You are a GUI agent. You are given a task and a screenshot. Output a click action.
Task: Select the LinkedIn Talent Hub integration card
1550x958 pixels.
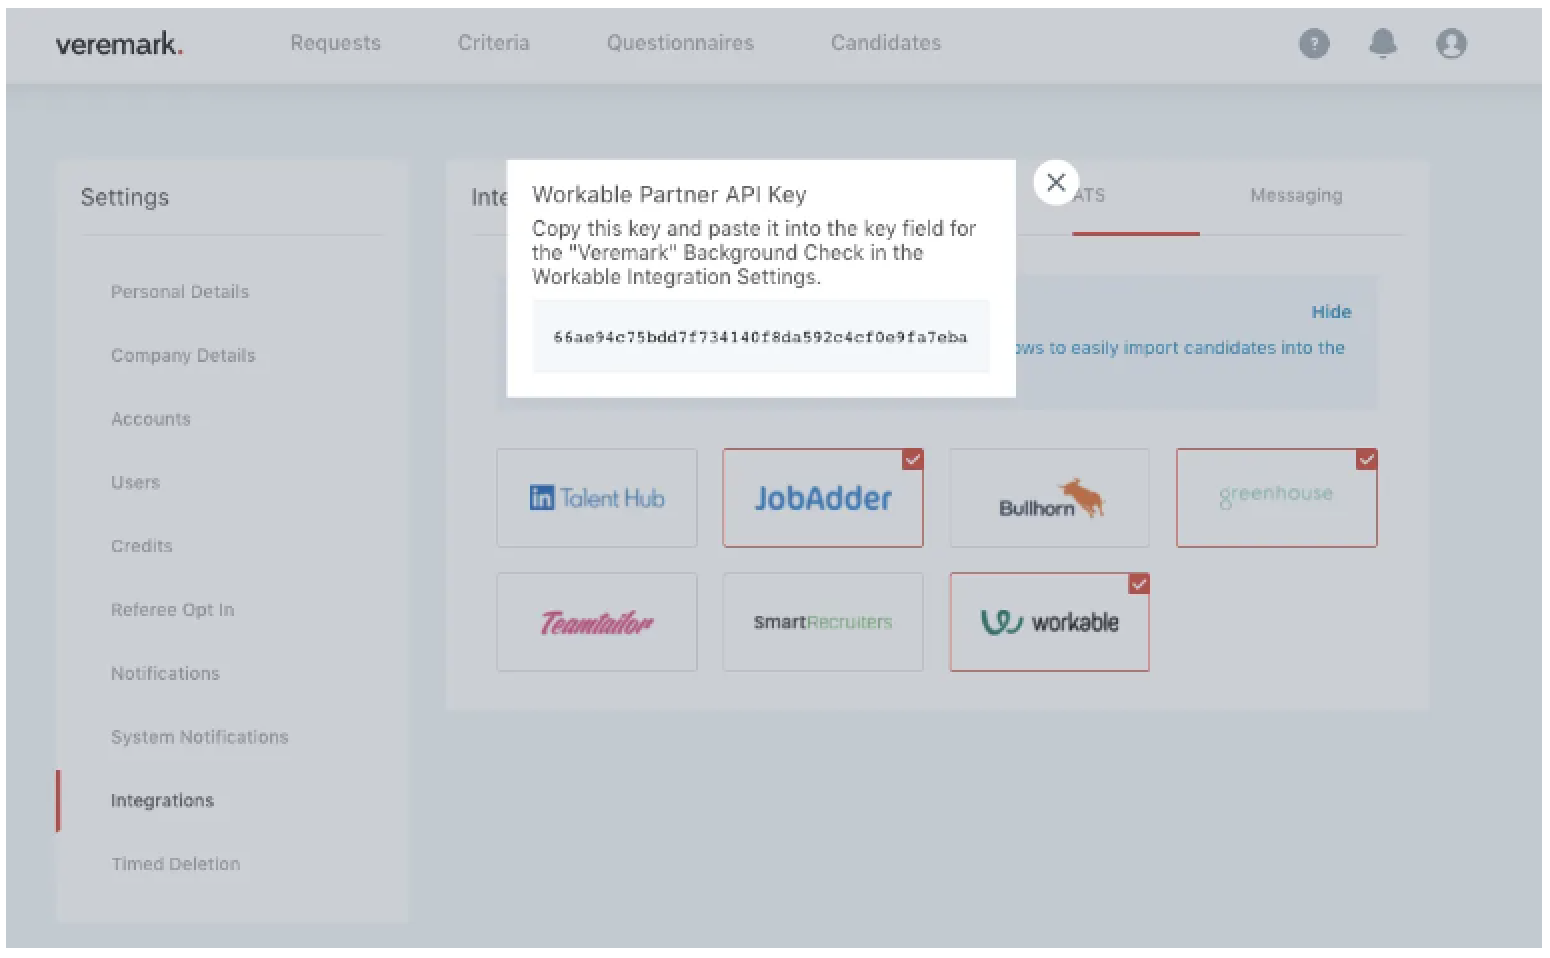(597, 498)
